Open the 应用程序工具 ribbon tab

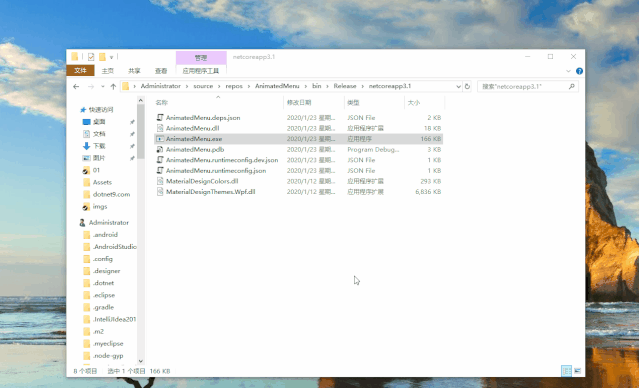coord(201,71)
